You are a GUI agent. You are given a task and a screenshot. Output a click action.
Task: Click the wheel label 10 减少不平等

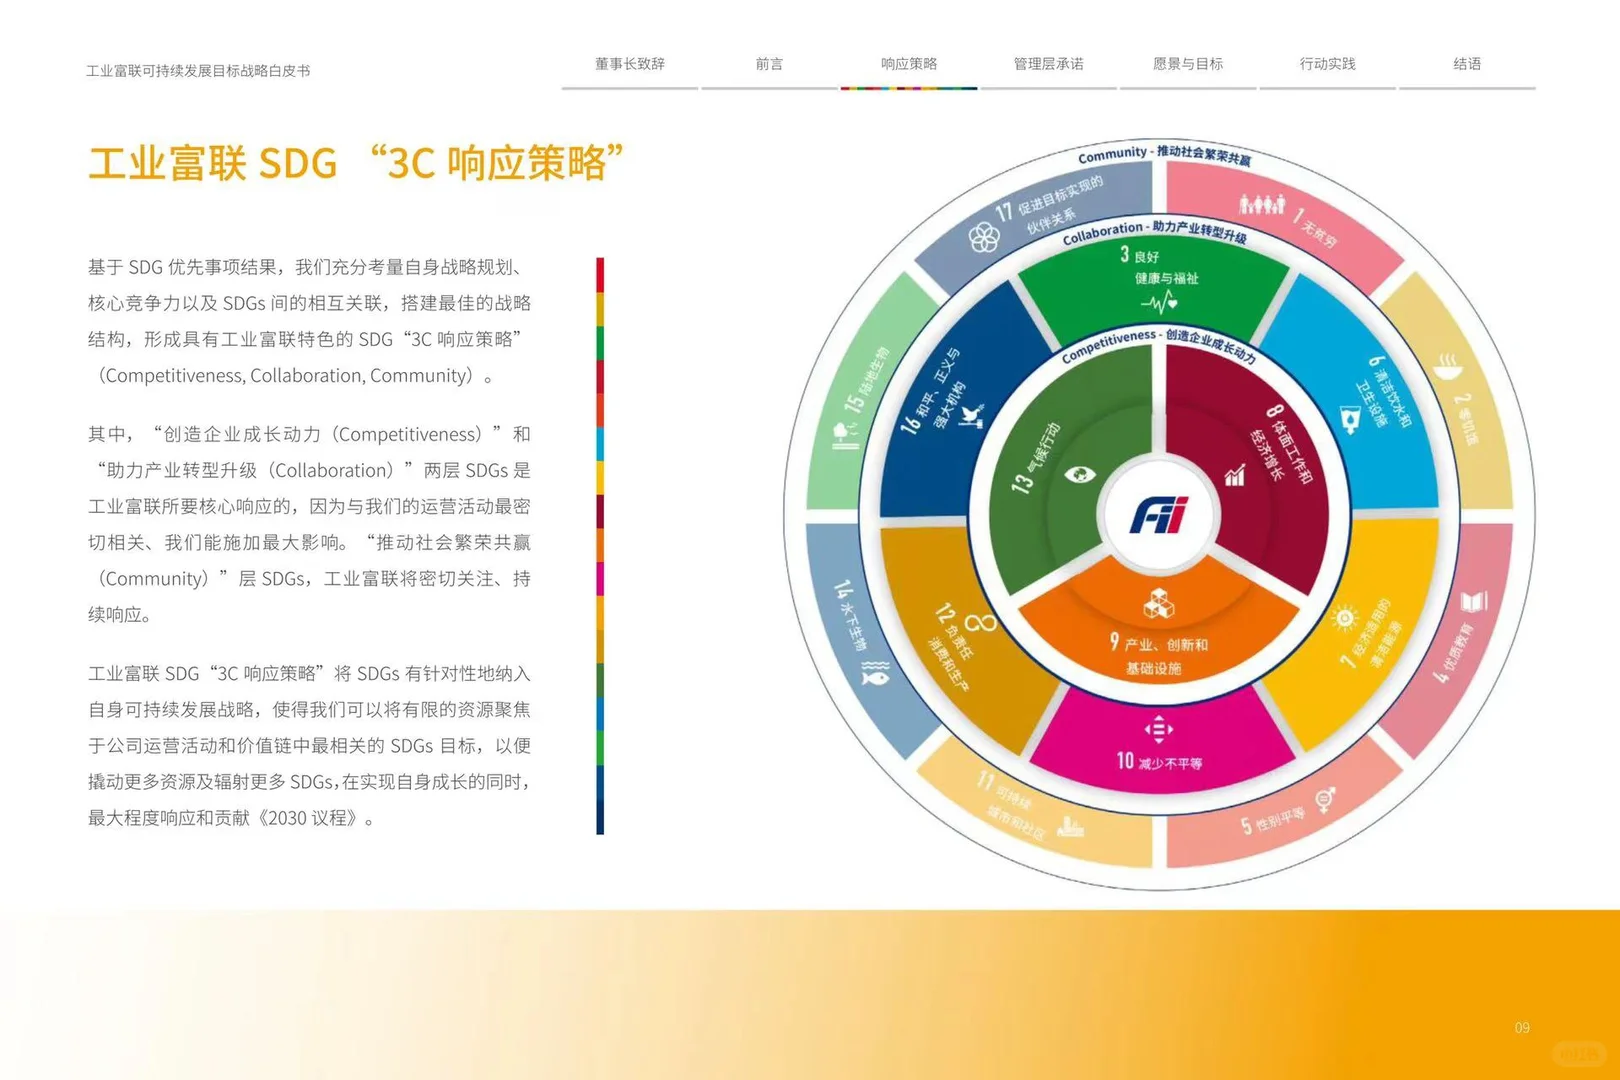coord(1159,762)
